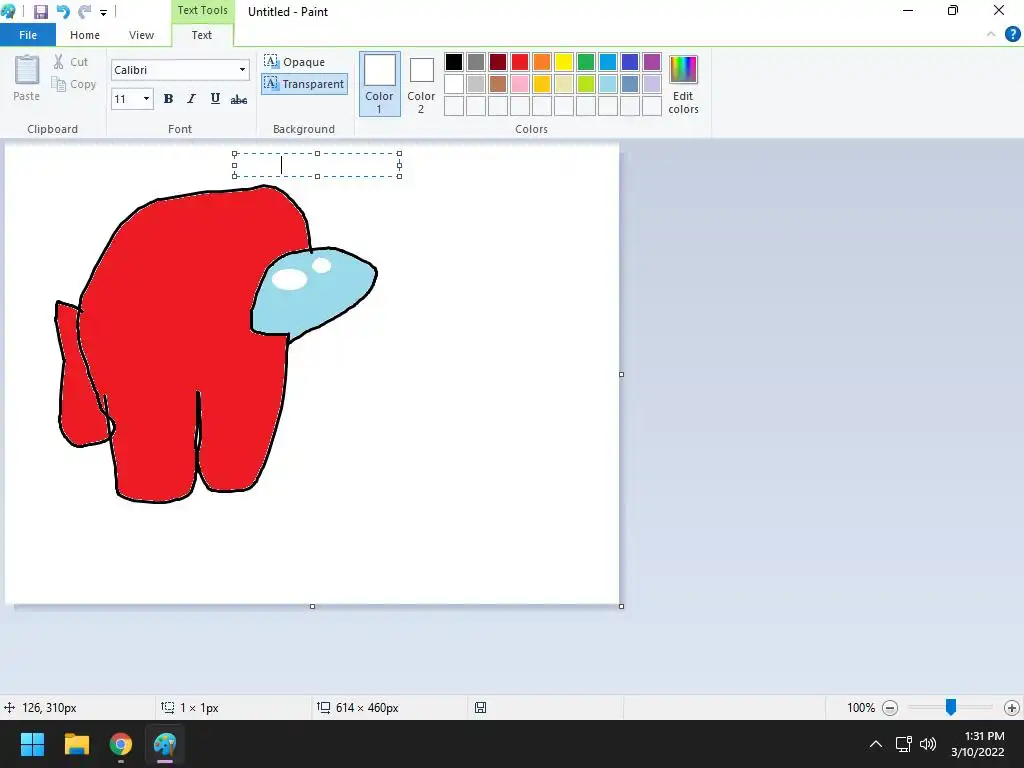Click the Paste clipboard button
This screenshot has width=1024, height=768.
point(27,78)
